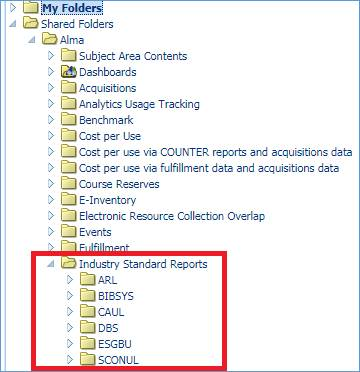Viewport: 360px width, 372px height.
Task: Click the Benchmark folder icon
Action: (69, 120)
